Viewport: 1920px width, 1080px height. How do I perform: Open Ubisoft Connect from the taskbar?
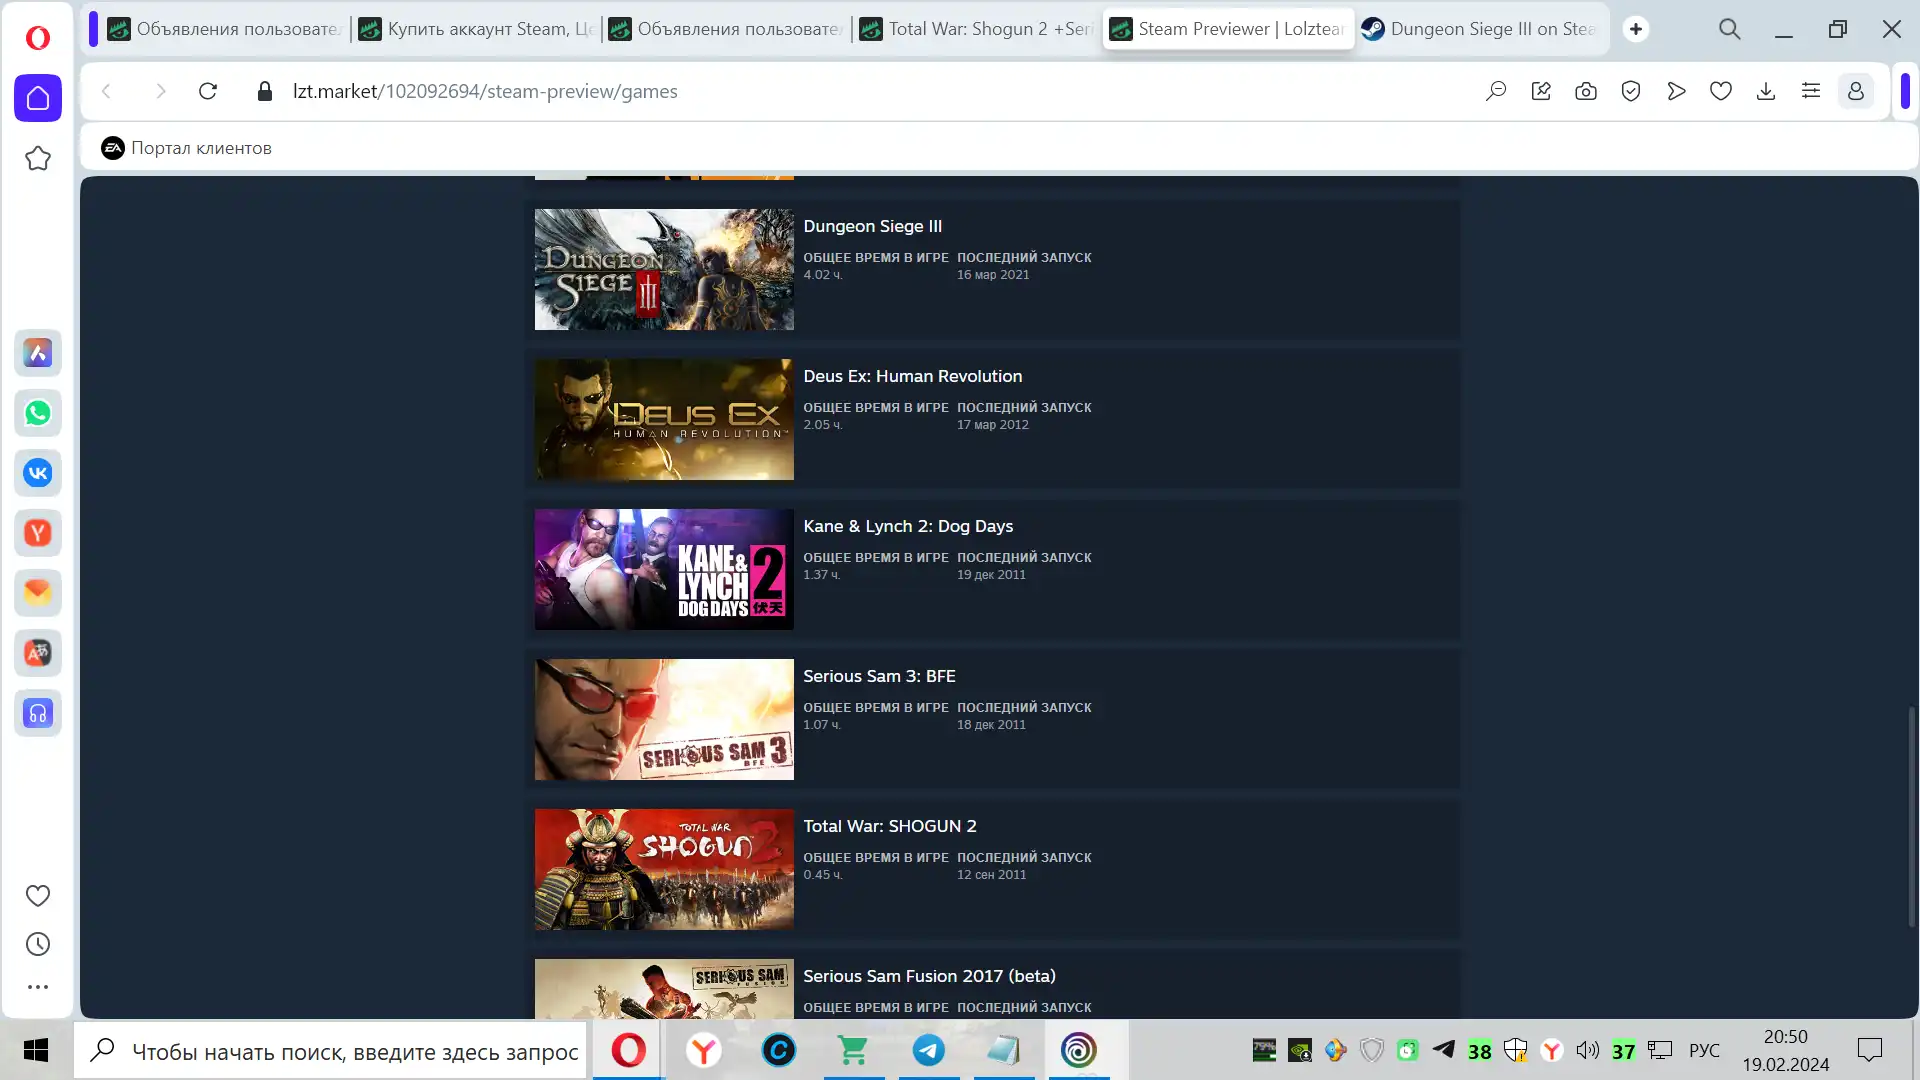click(x=1079, y=1050)
